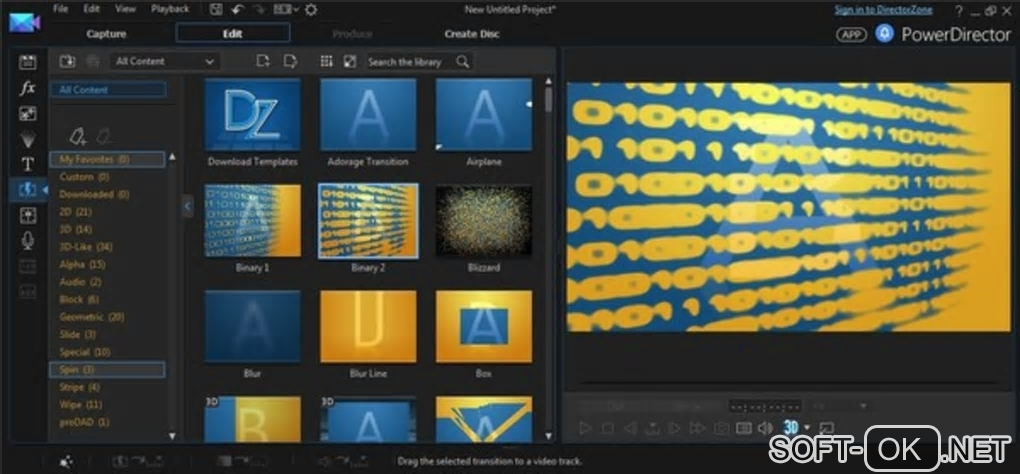This screenshot has height=474, width=1020.
Task: Click the undo arrow icon
Action: [237, 9]
